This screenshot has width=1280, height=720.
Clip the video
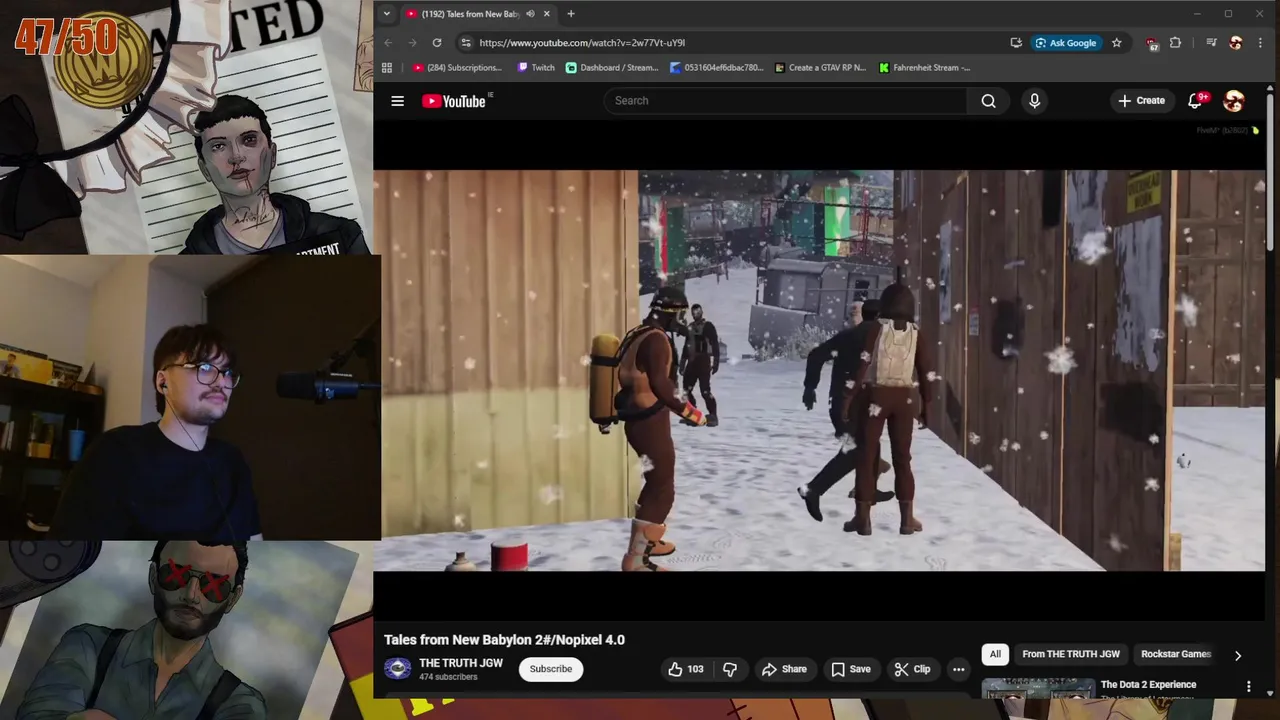click(x=912, y=669)
